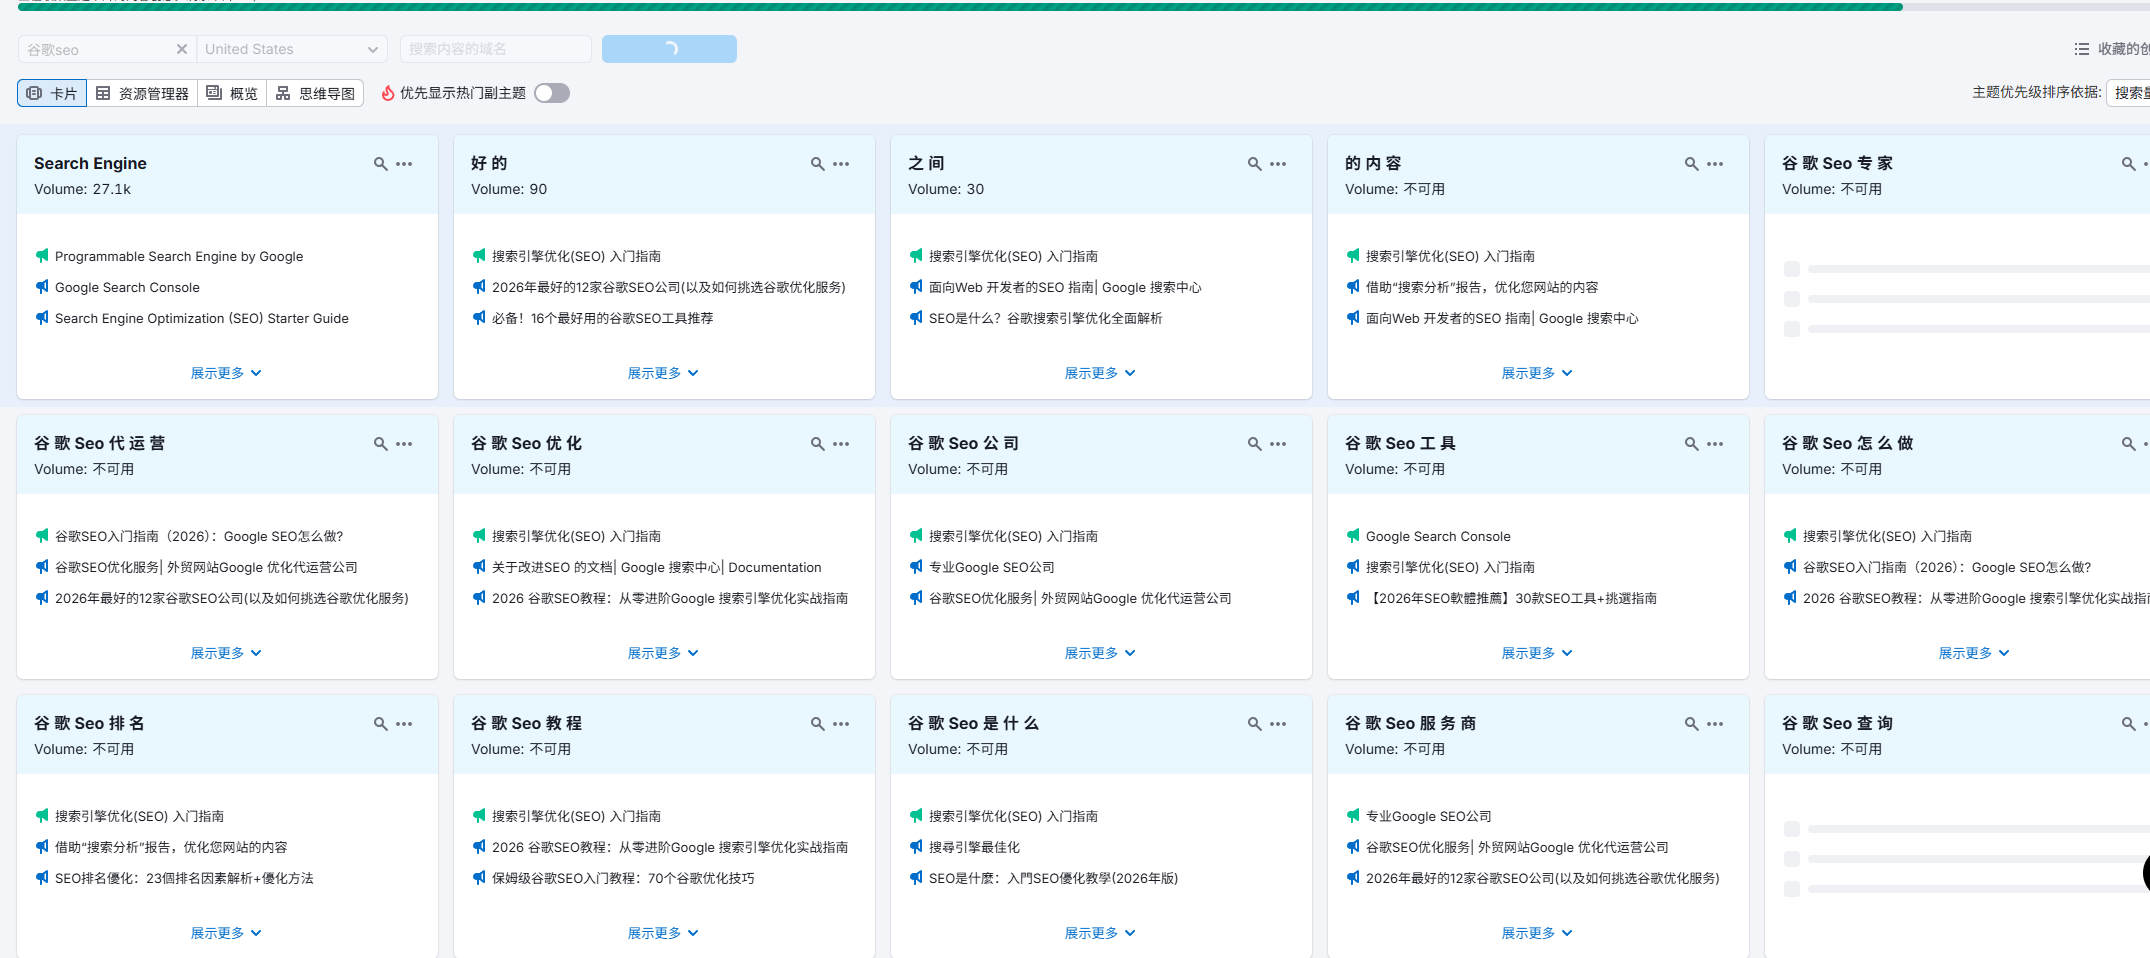The width and height of the screenshot is (2150, 958).
Task: Toggle 优先显示热门副主题 switch
Action: [x=552, y=93]
